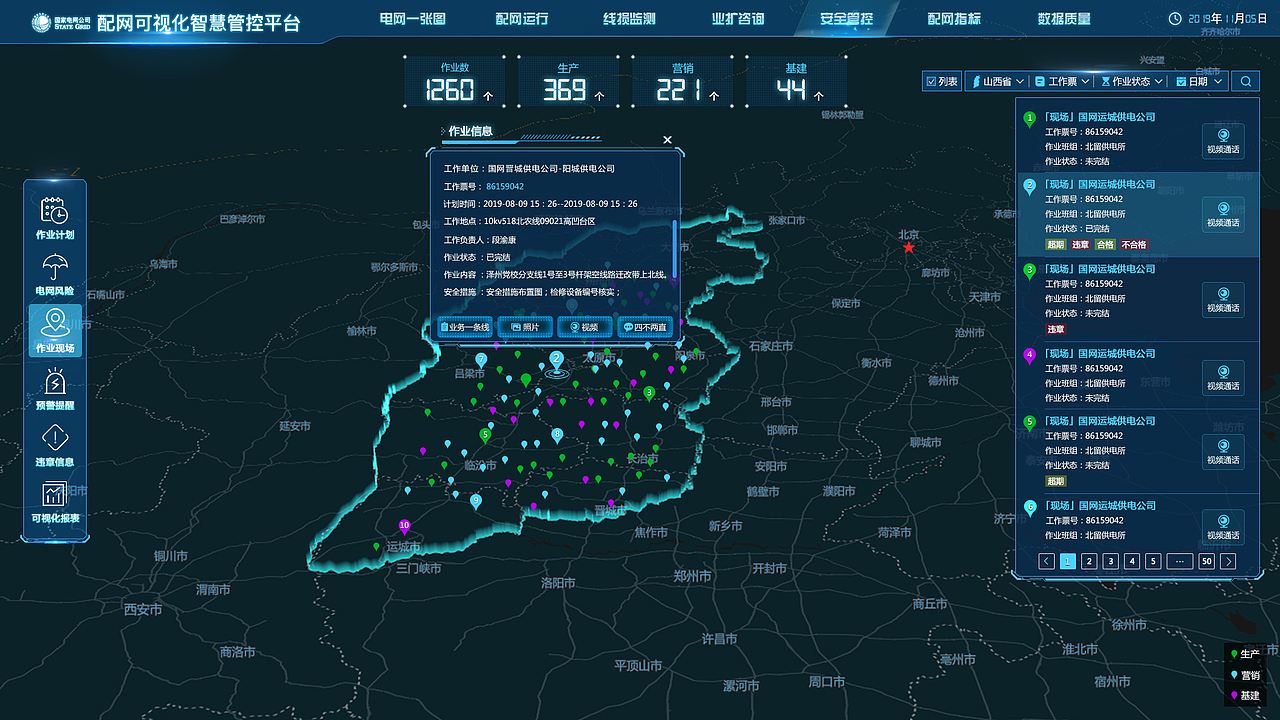Viewport: 1280px width, 720px height.
Task: Click map marker number 9
Action: click(x=476, y=501)
